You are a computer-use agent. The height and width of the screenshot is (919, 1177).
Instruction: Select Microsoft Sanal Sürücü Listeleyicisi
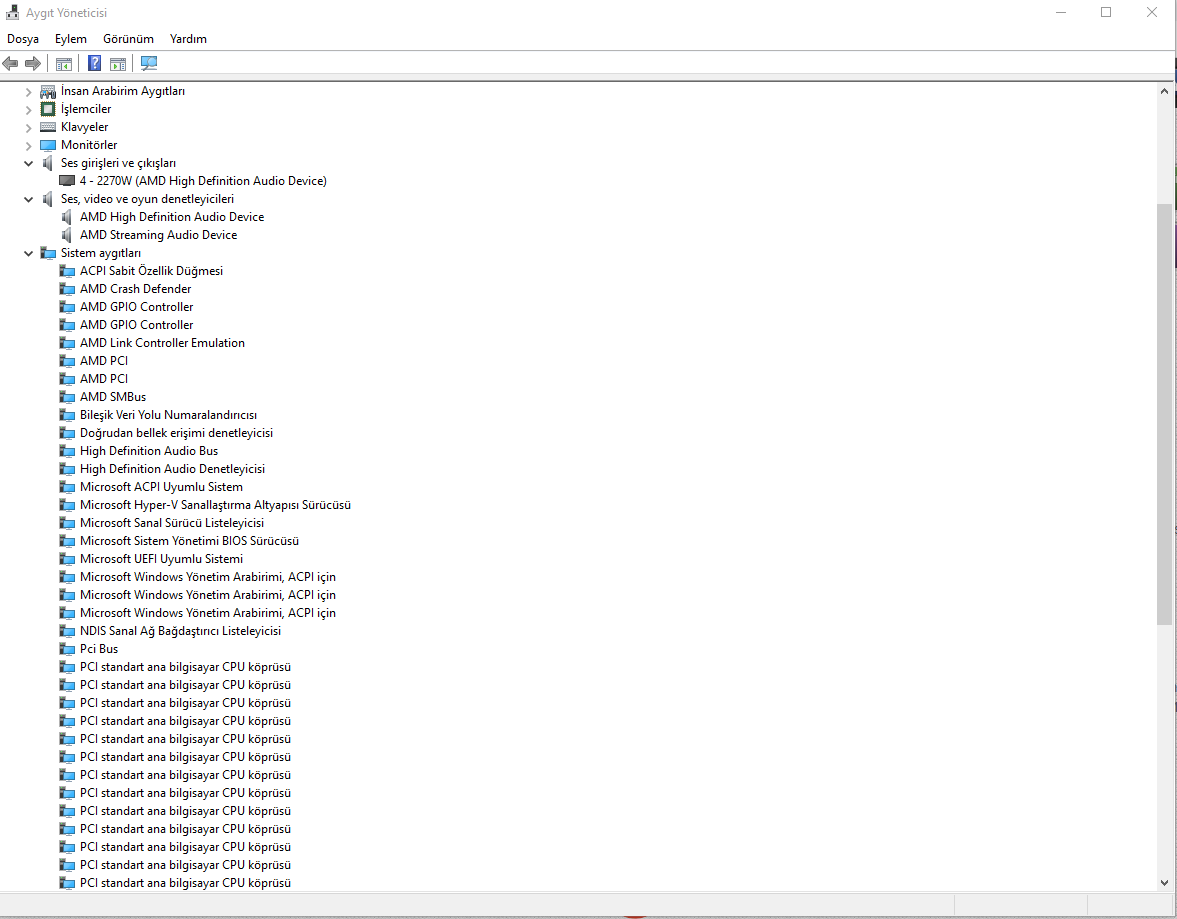tap(172, 523)
